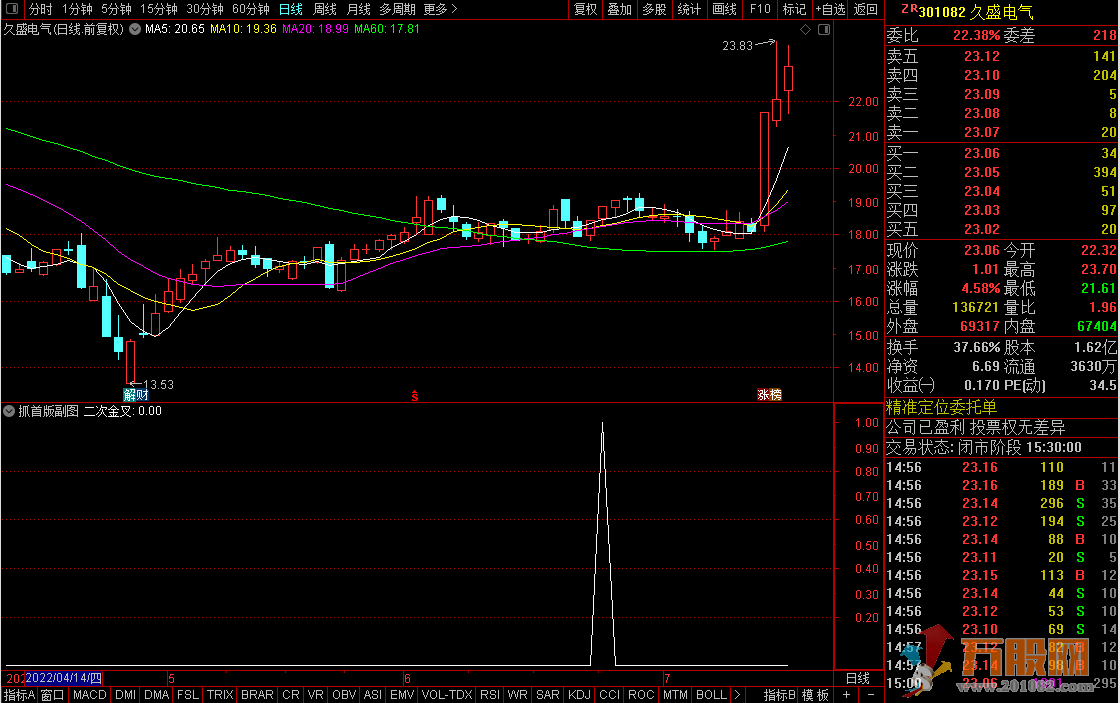
Task: Select the OBV indicator tab
Action: (344, 695)
